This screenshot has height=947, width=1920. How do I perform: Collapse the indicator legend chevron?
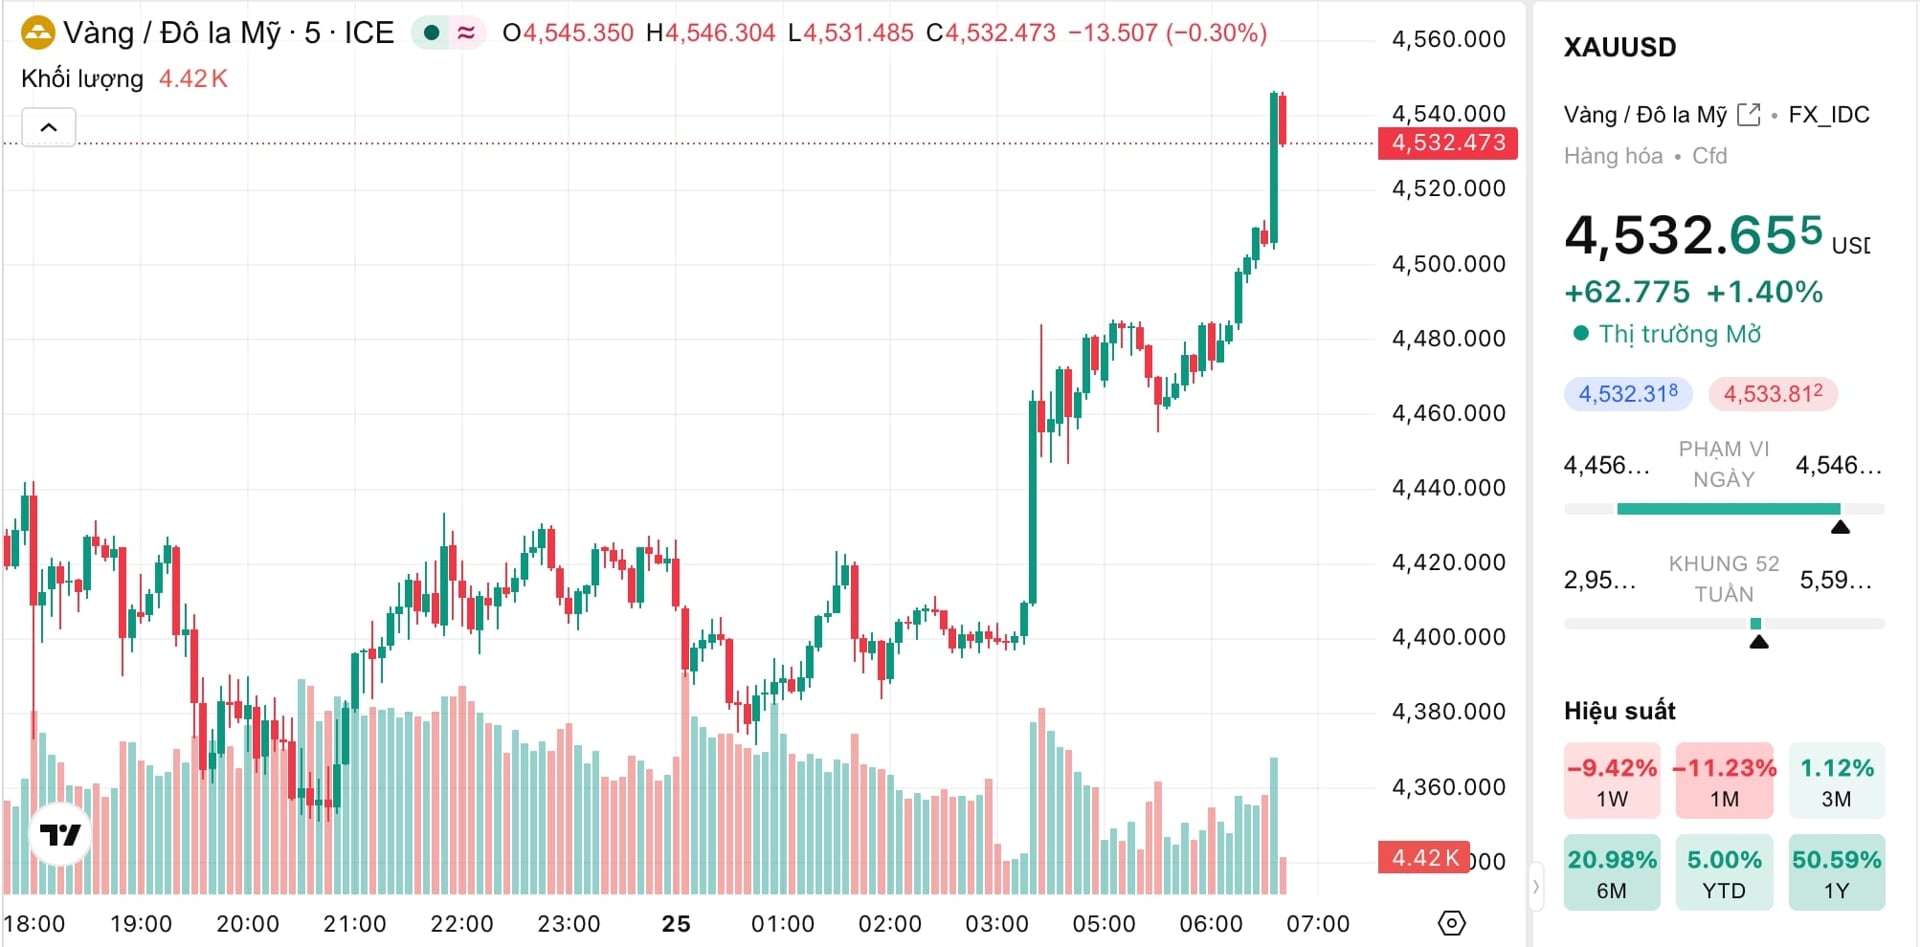coord(48,128)
